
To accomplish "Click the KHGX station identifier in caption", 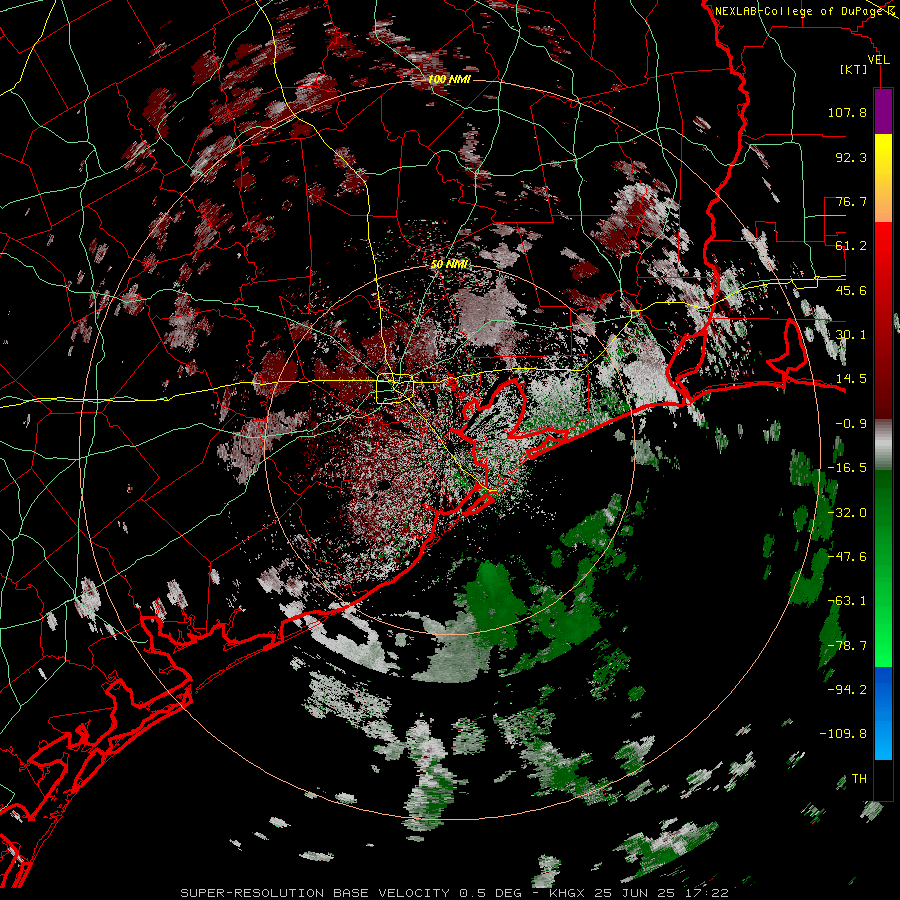I will tap(569, 893).
